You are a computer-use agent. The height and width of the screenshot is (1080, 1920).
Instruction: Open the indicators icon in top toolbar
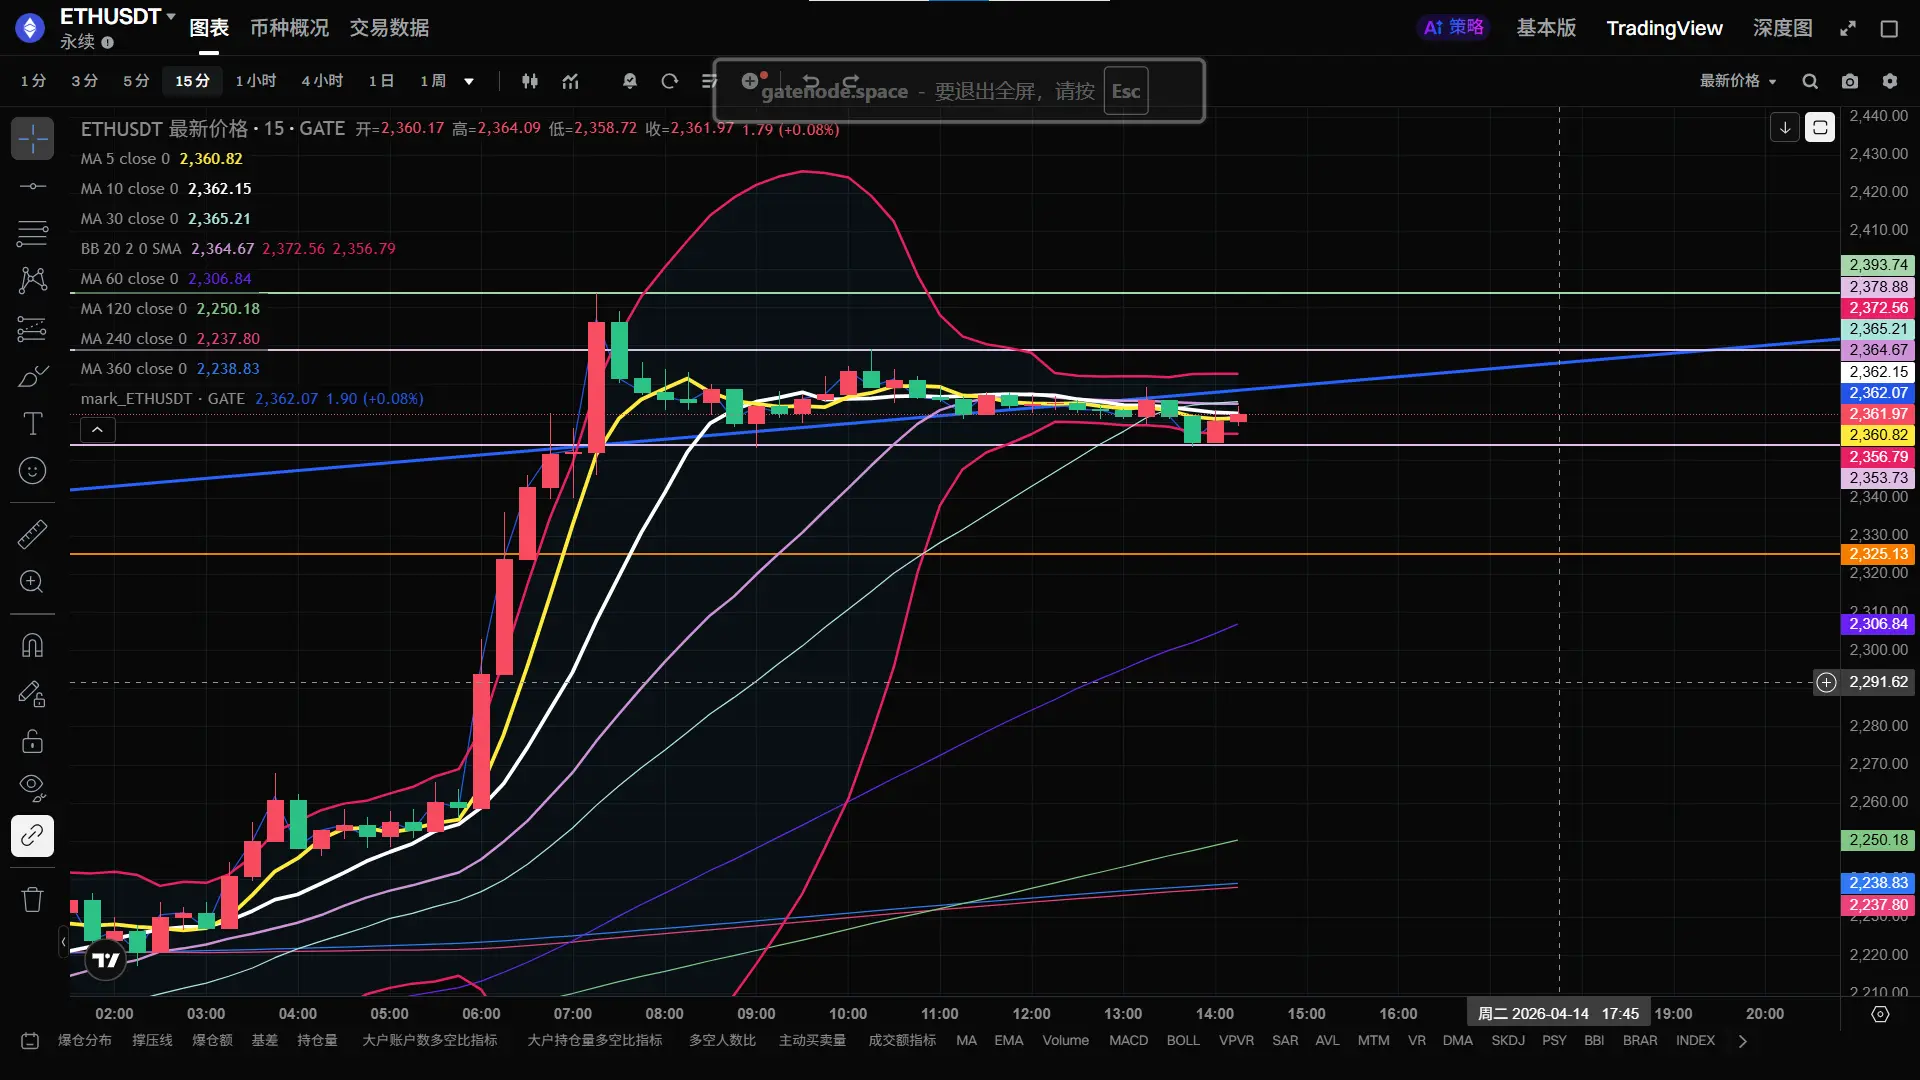570,81
